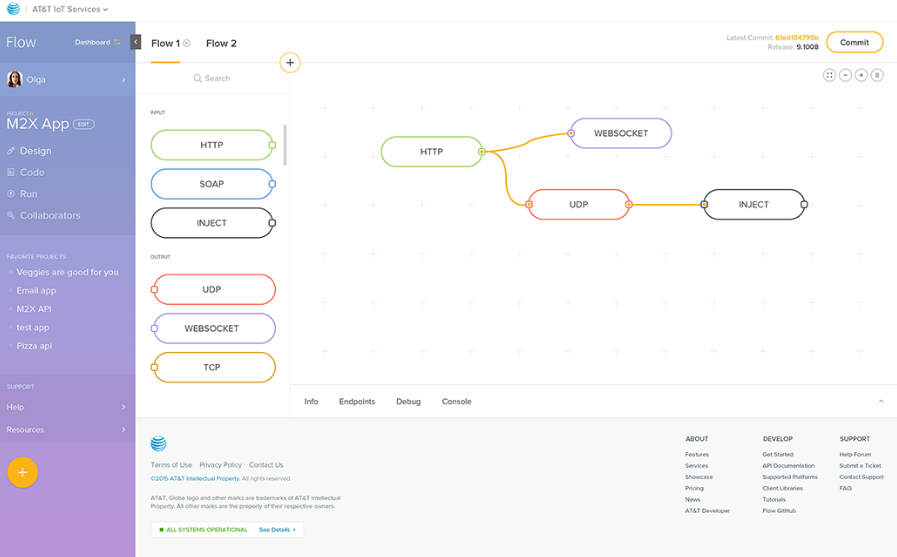This screenshot has height=557, width=897.
Task: Expand Help submenu in sidebar
Action: point(124,407)
